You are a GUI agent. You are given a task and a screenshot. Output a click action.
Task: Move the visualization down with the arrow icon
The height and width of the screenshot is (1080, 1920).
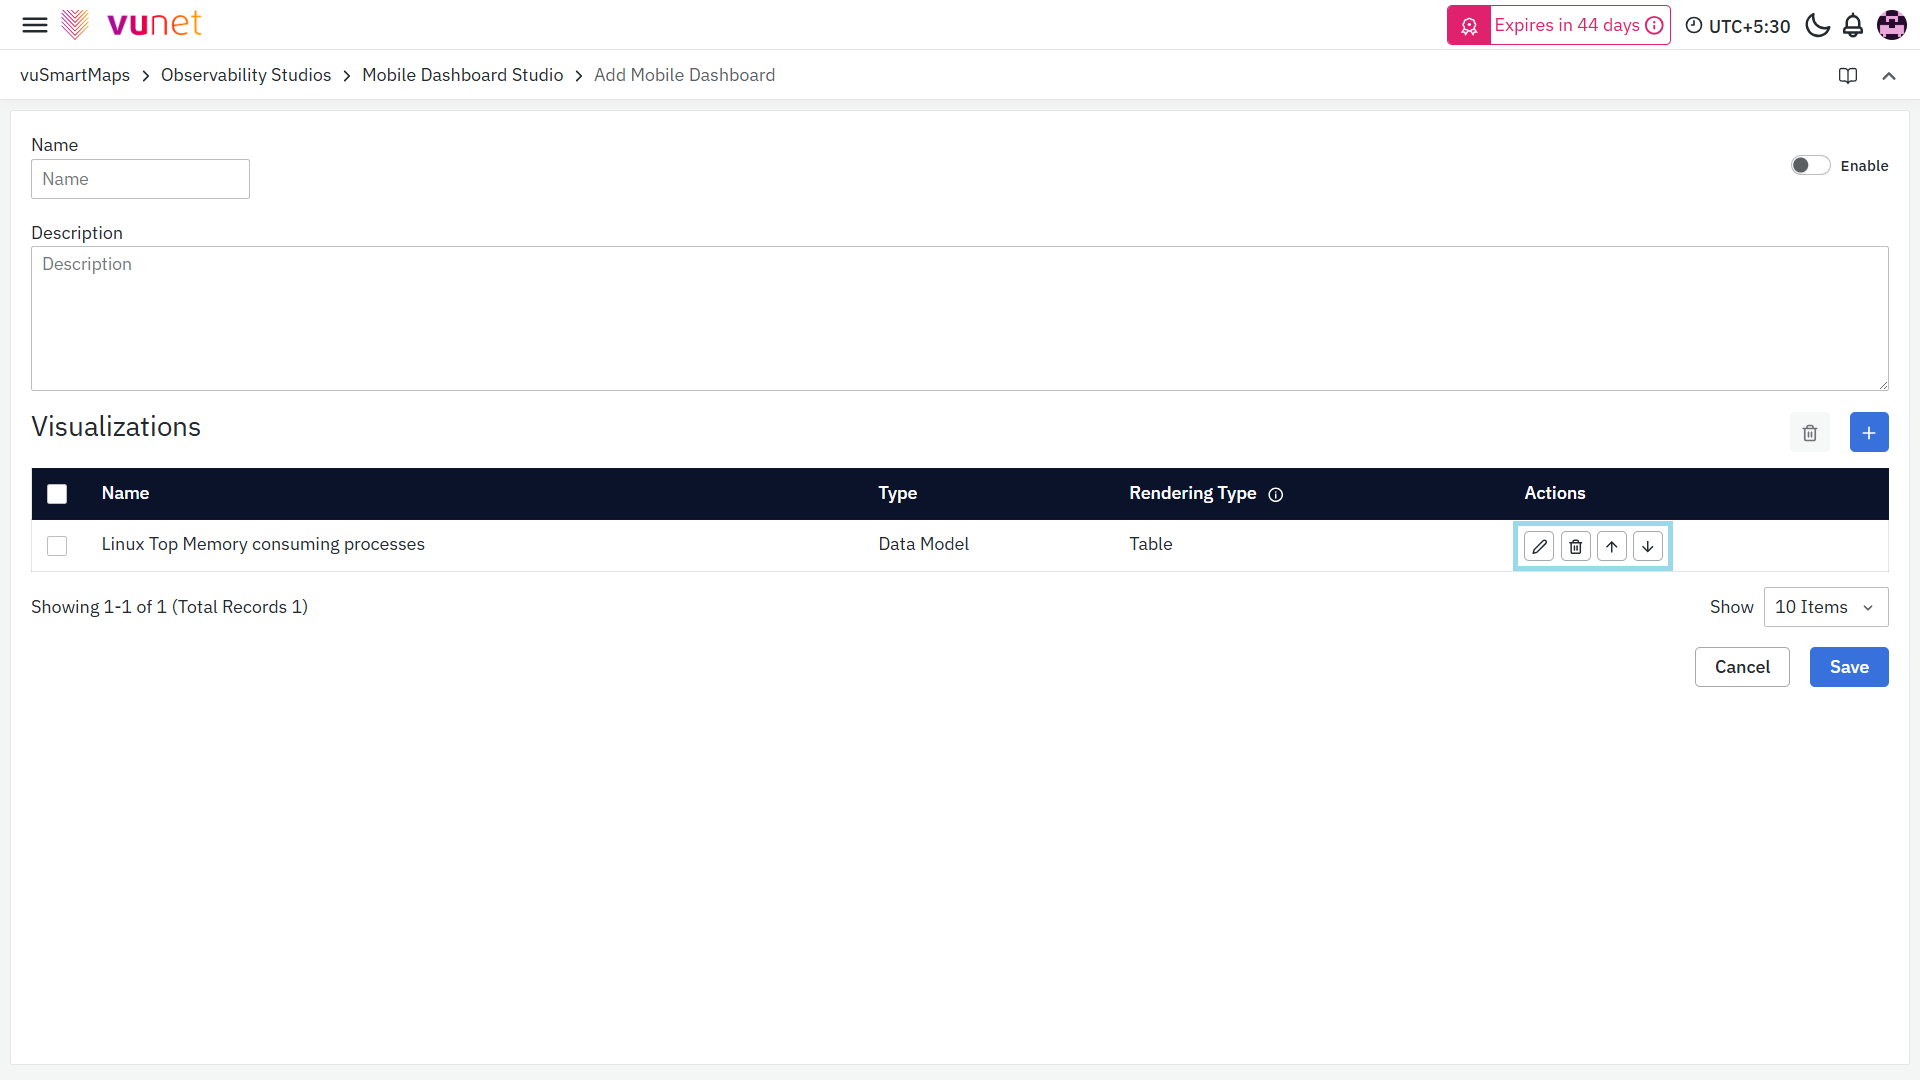pyautogui.click(x=1647, y=546)
